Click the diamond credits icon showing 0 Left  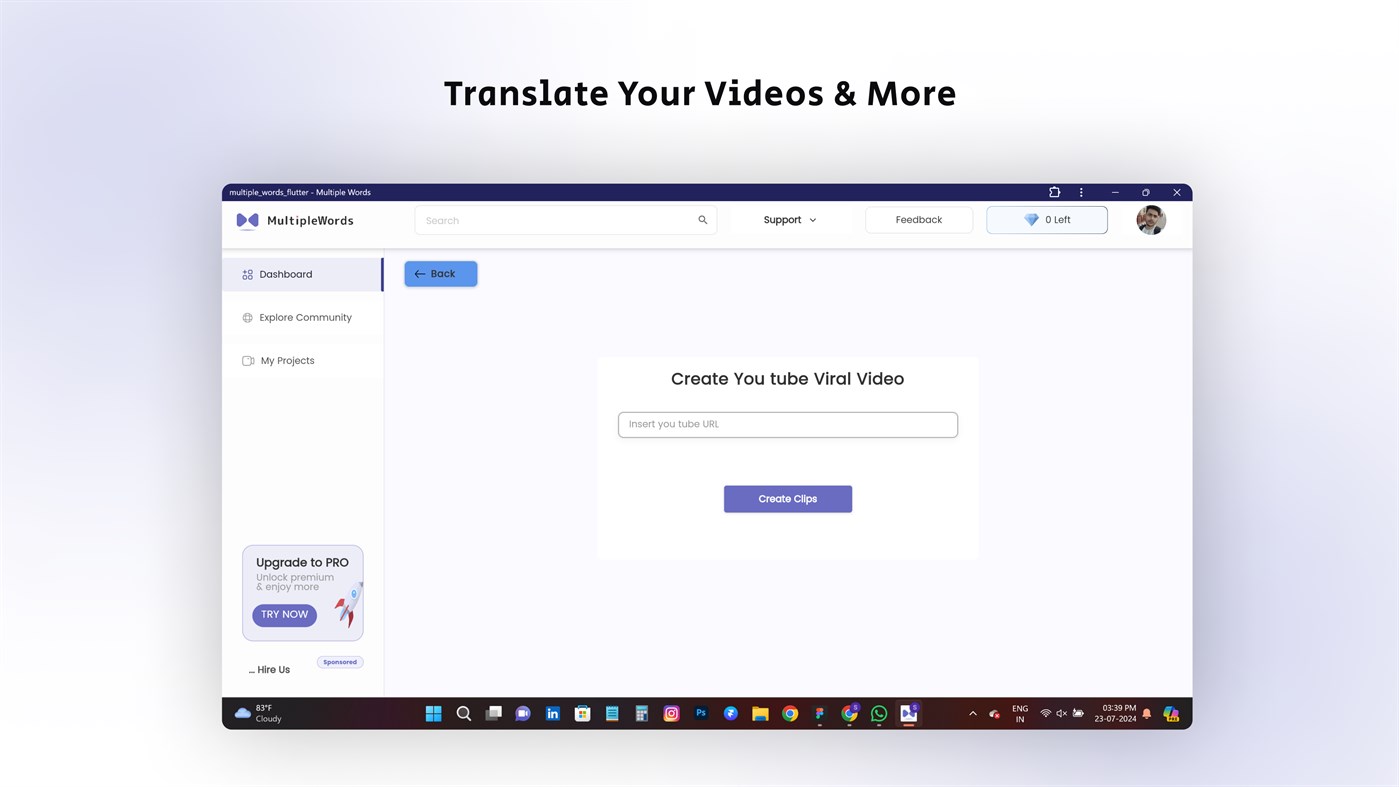point(1029,219)
